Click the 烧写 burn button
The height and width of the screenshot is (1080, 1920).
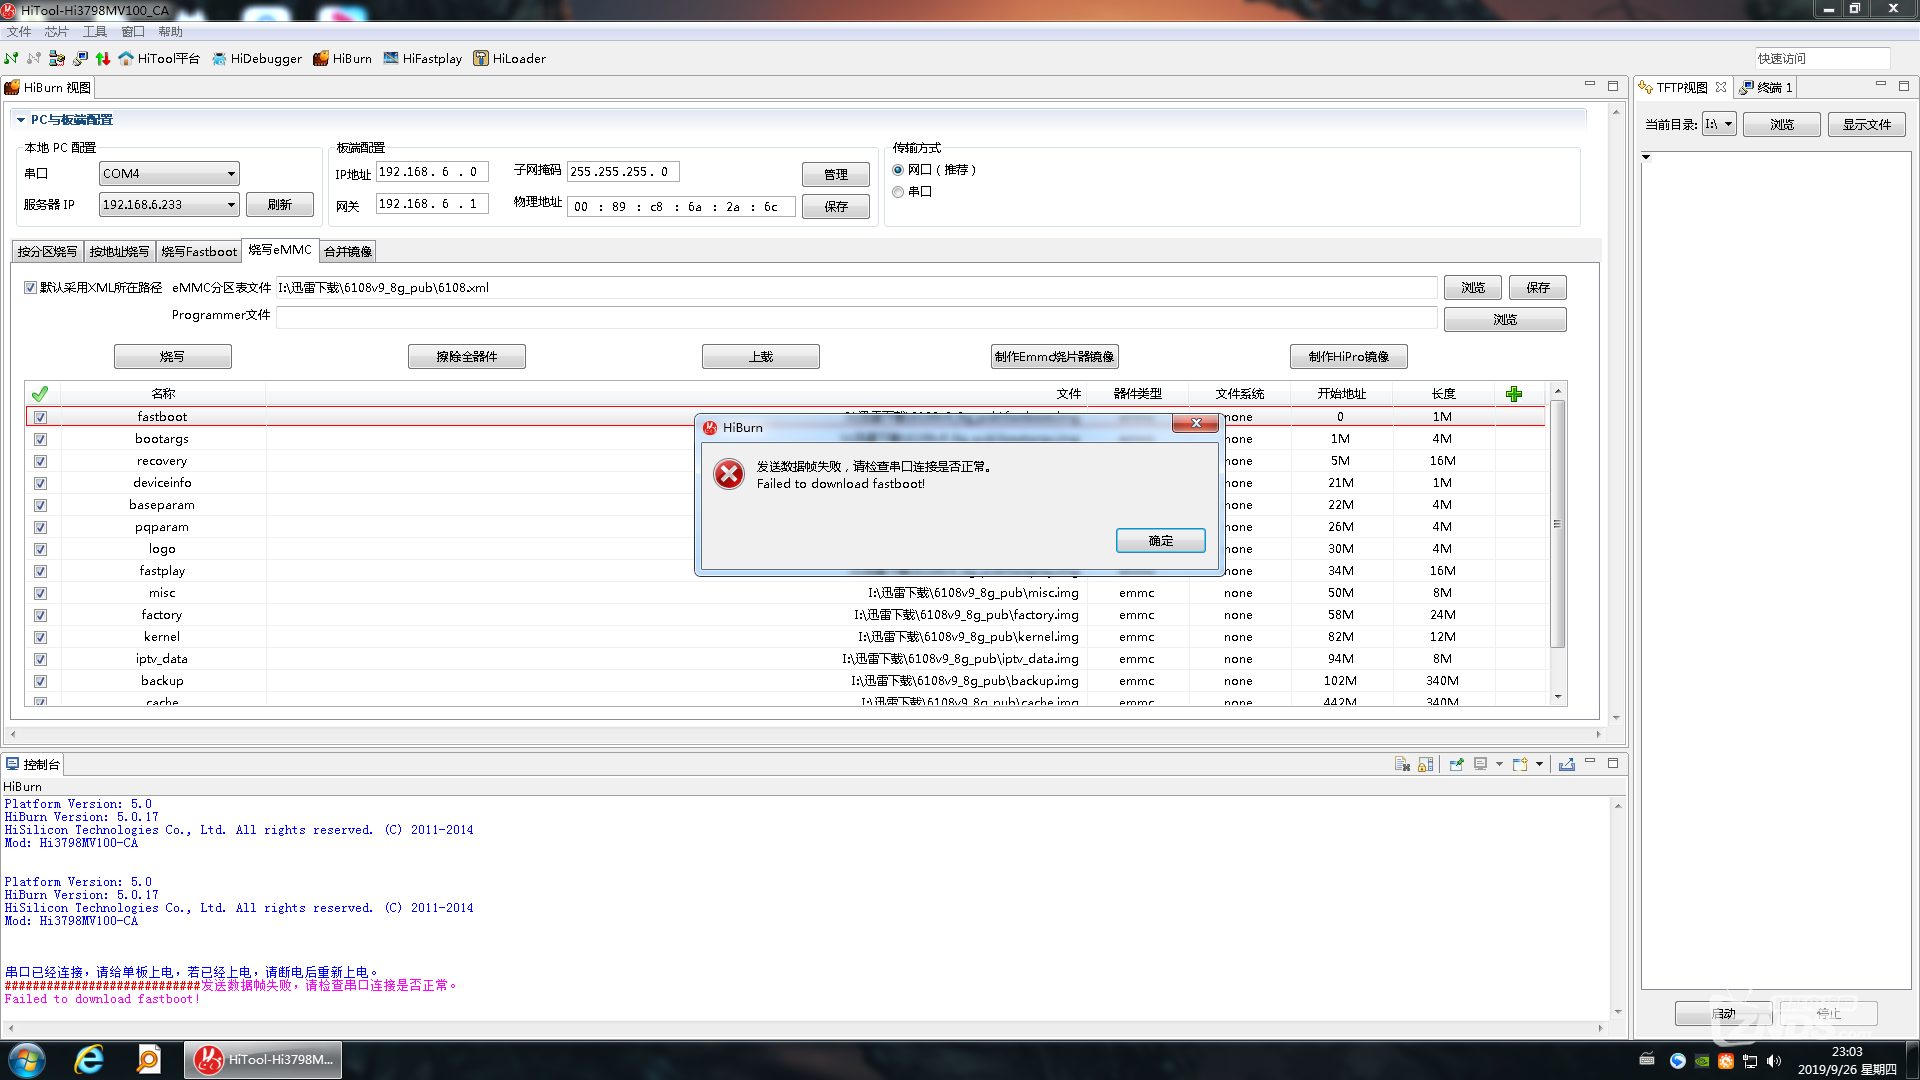pos(172,357)
